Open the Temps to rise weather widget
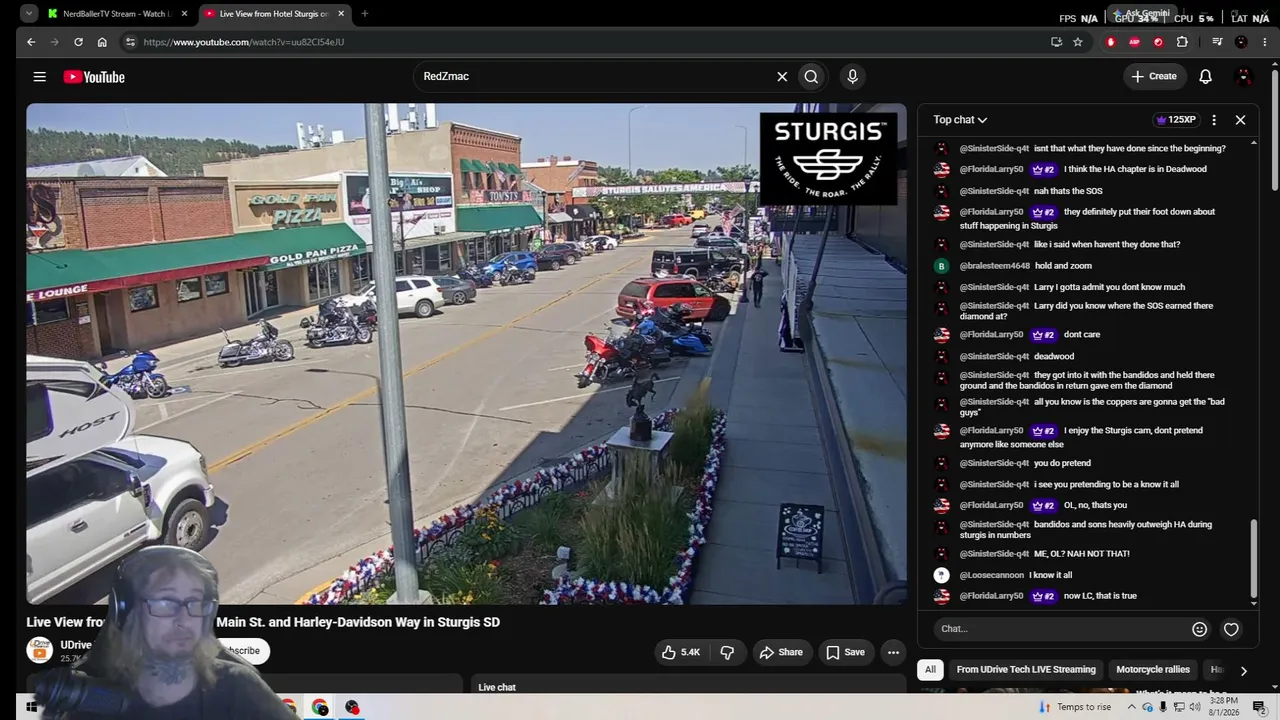 point(1075,707)
